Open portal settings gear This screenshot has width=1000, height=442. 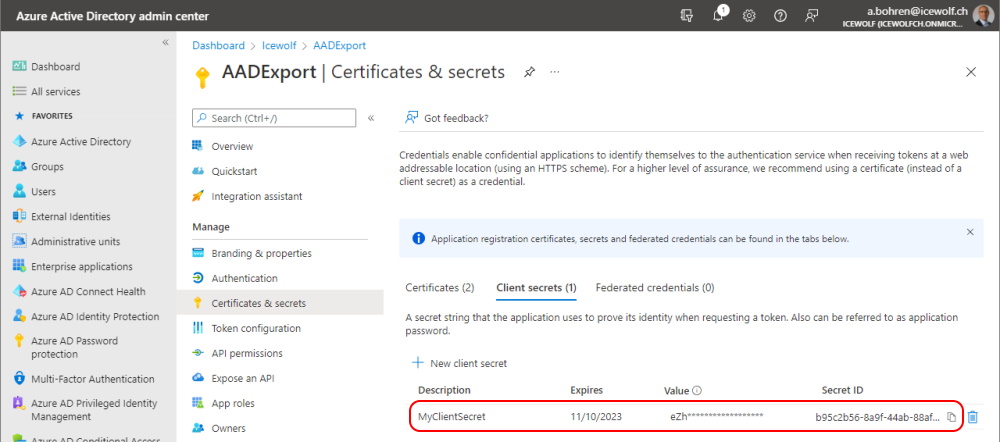(749, 16)
